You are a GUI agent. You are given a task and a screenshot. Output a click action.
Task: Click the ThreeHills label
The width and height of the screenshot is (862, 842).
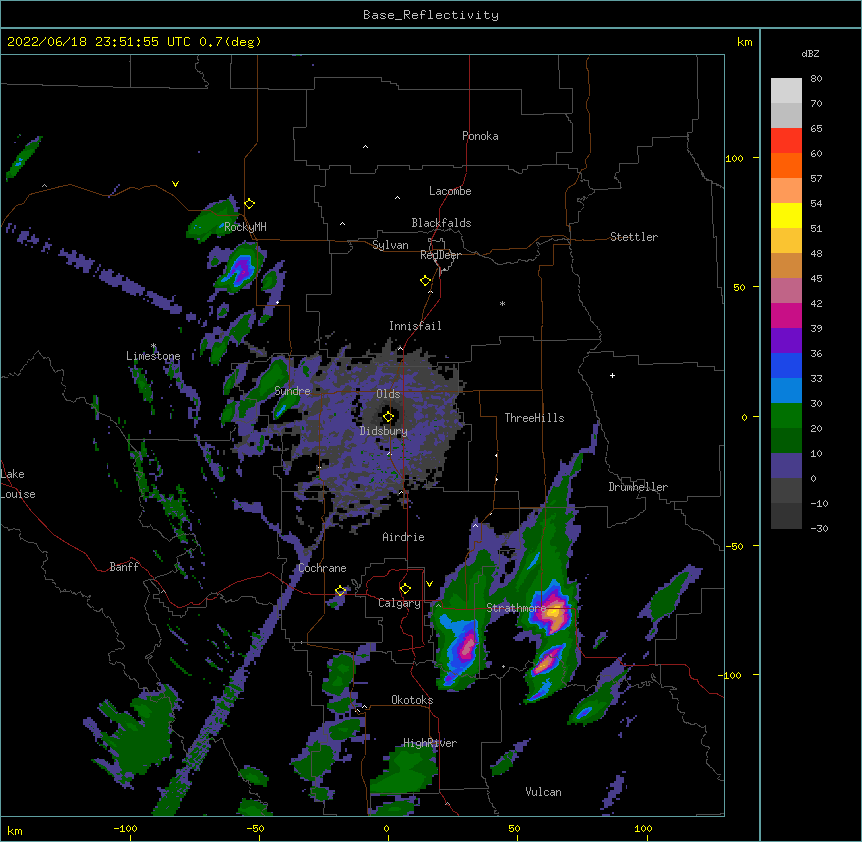pyautogui.click(x=534, y=418)
